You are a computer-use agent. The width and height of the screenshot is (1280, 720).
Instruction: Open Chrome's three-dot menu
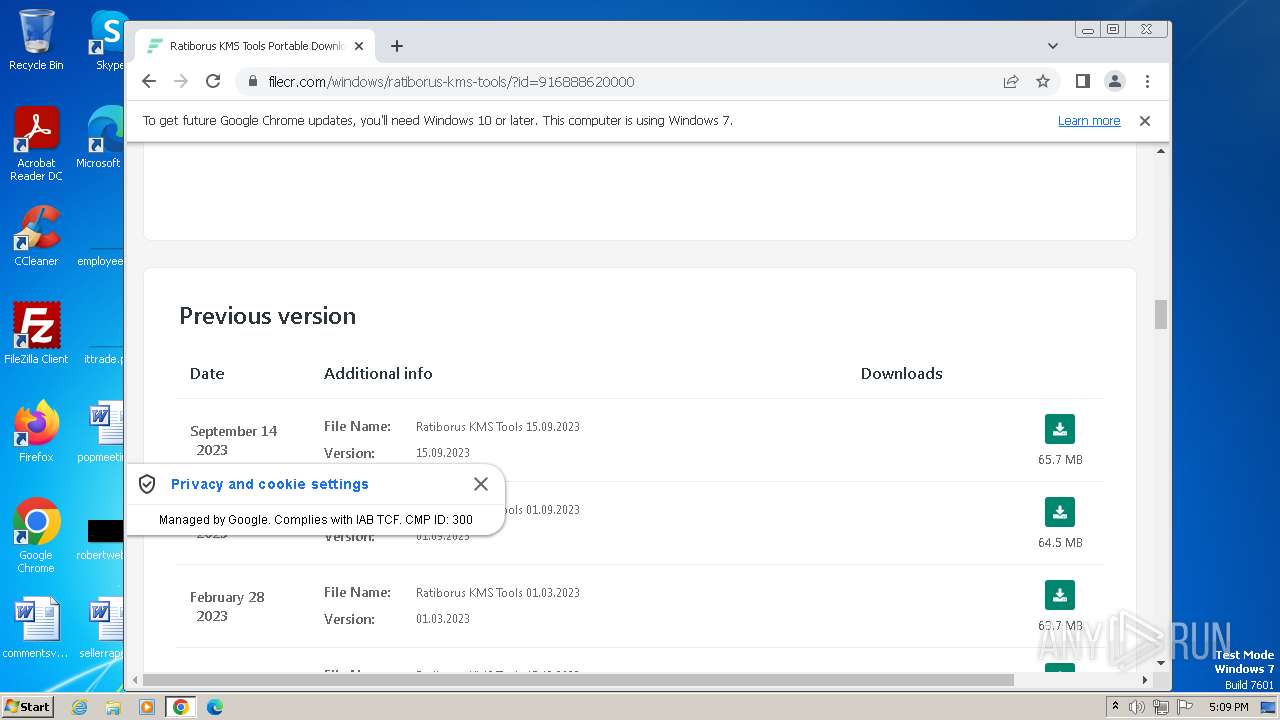[1147, 81]
